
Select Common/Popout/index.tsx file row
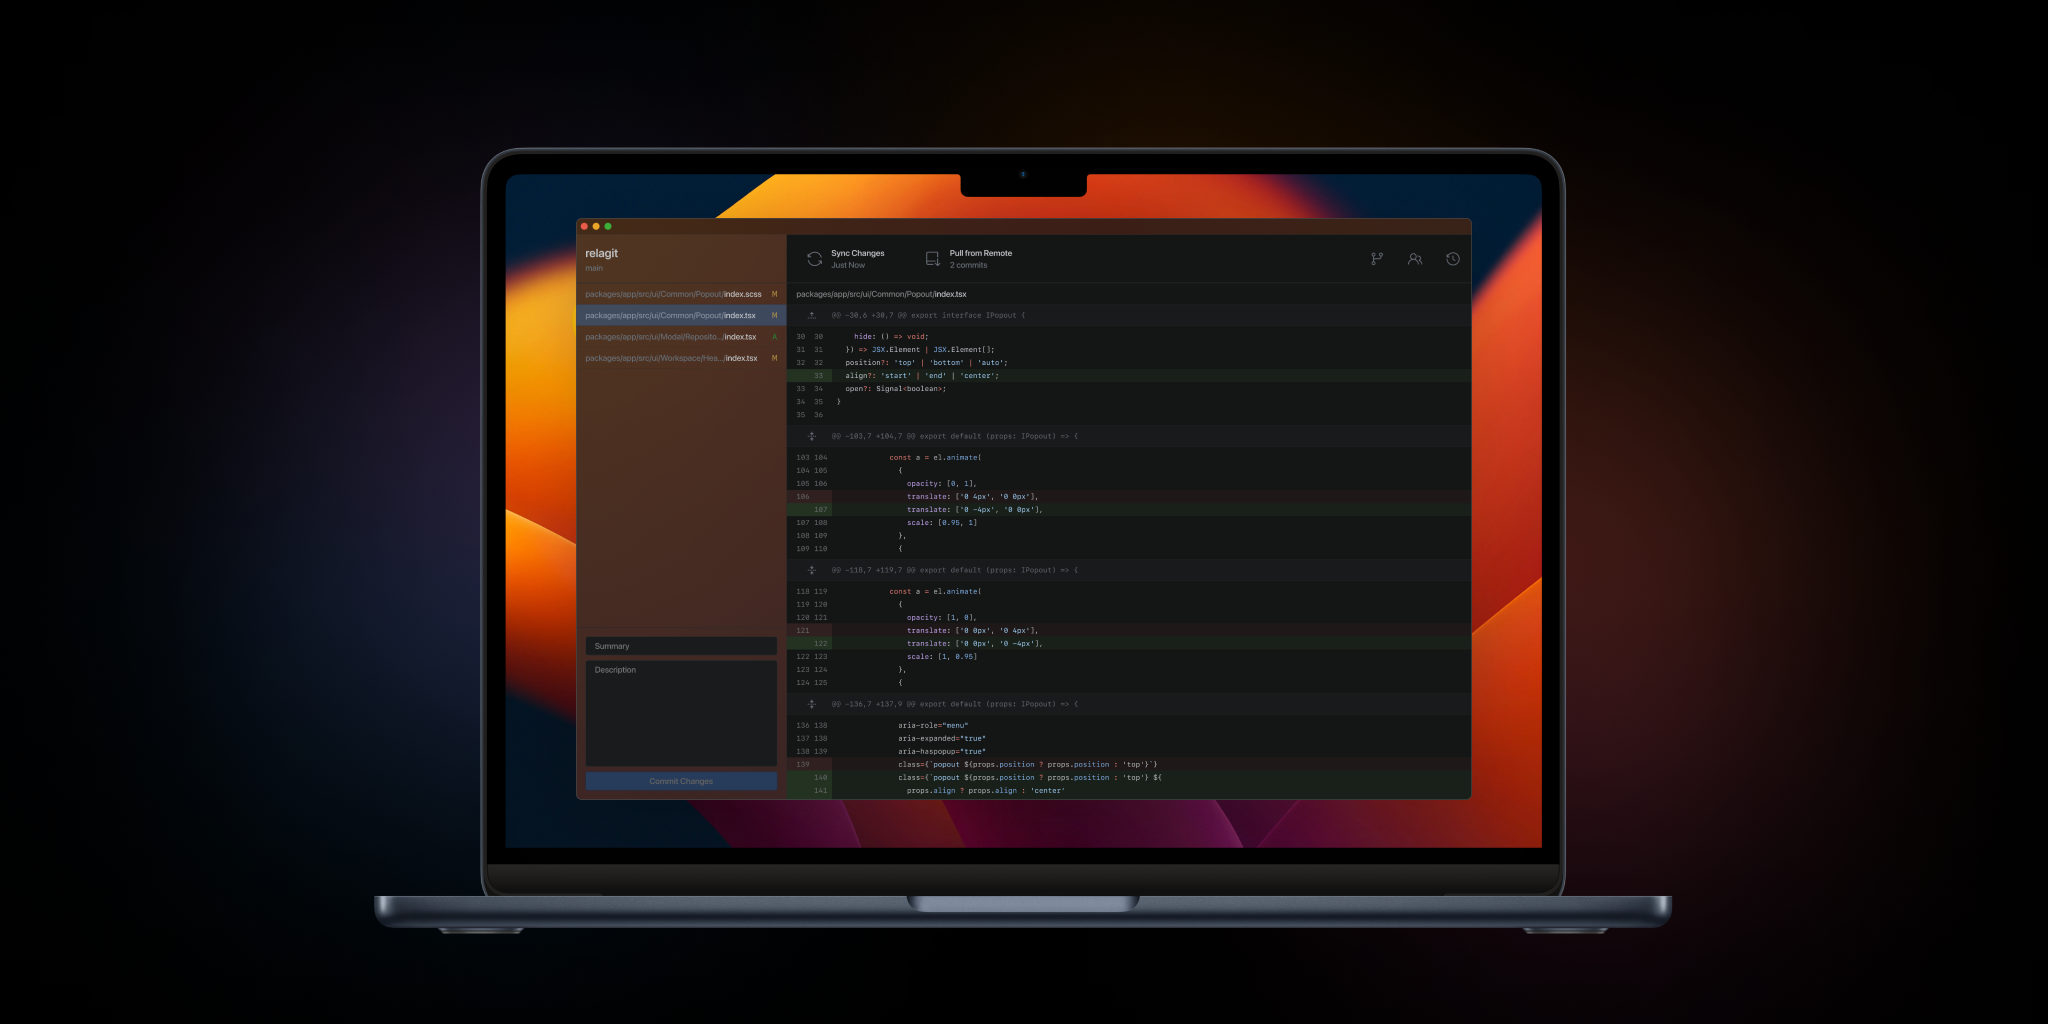click(x=681, y=315)
